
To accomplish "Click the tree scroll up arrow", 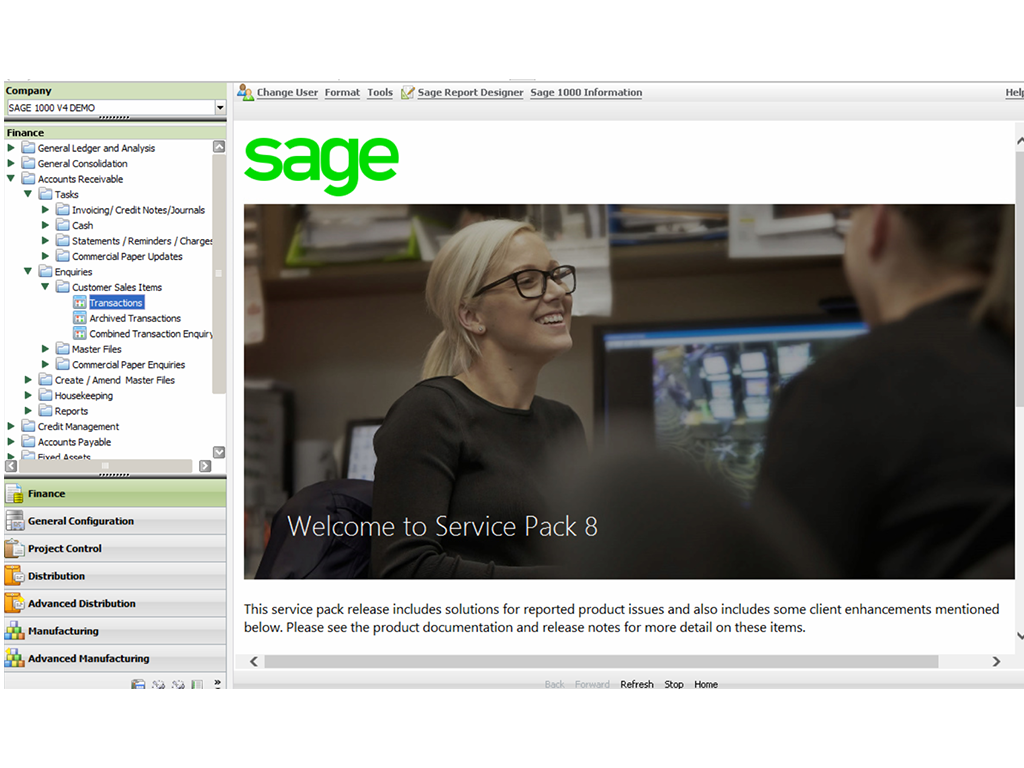I will [219, 147].
